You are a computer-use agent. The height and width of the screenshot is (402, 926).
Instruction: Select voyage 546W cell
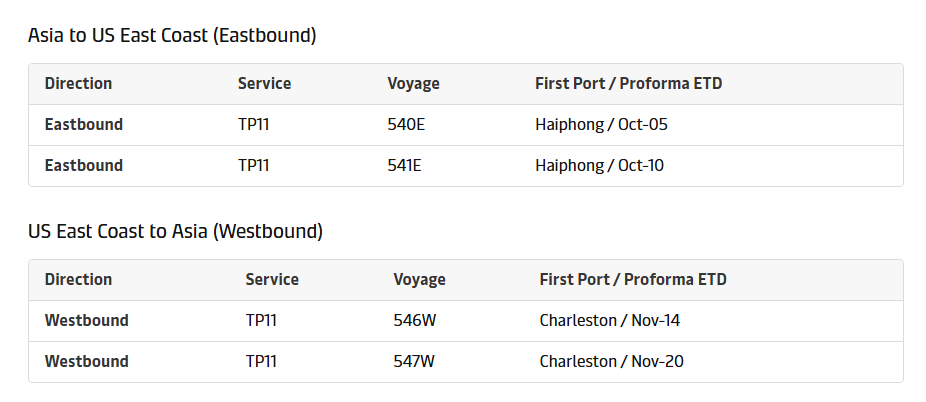[x=414, y=321]
